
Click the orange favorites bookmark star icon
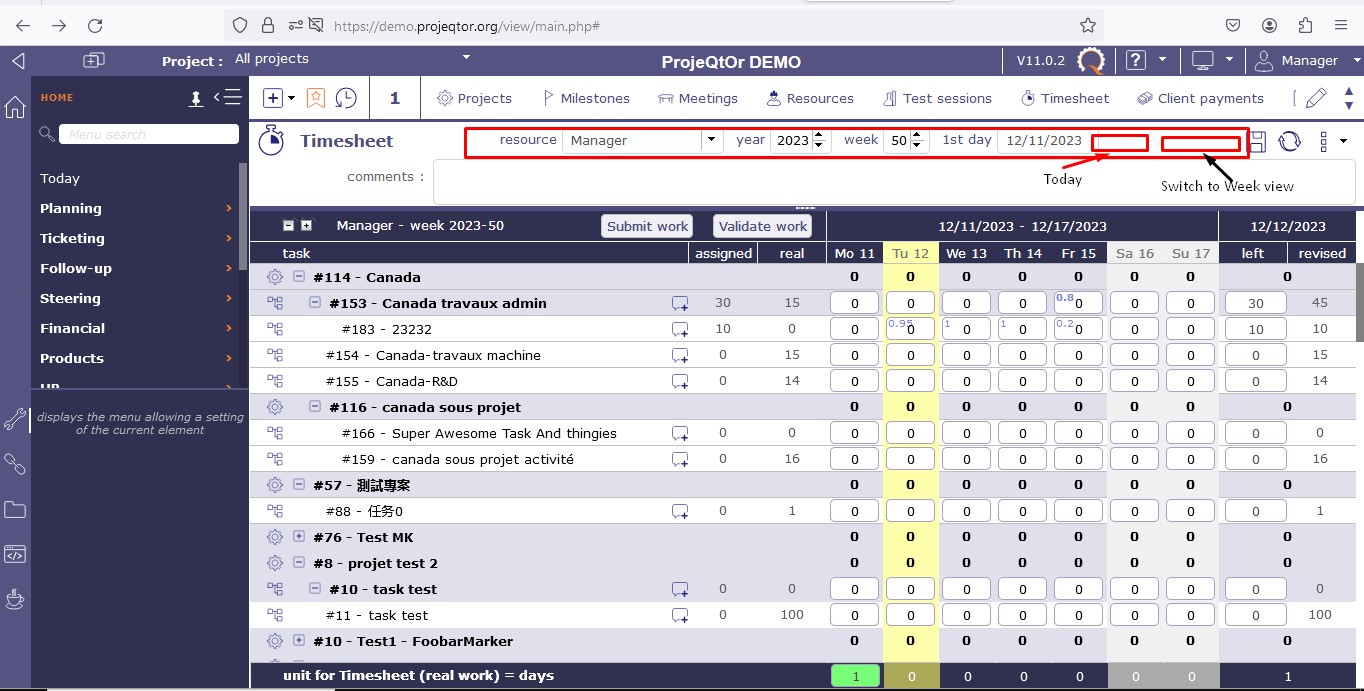click(x=316, y=98)
